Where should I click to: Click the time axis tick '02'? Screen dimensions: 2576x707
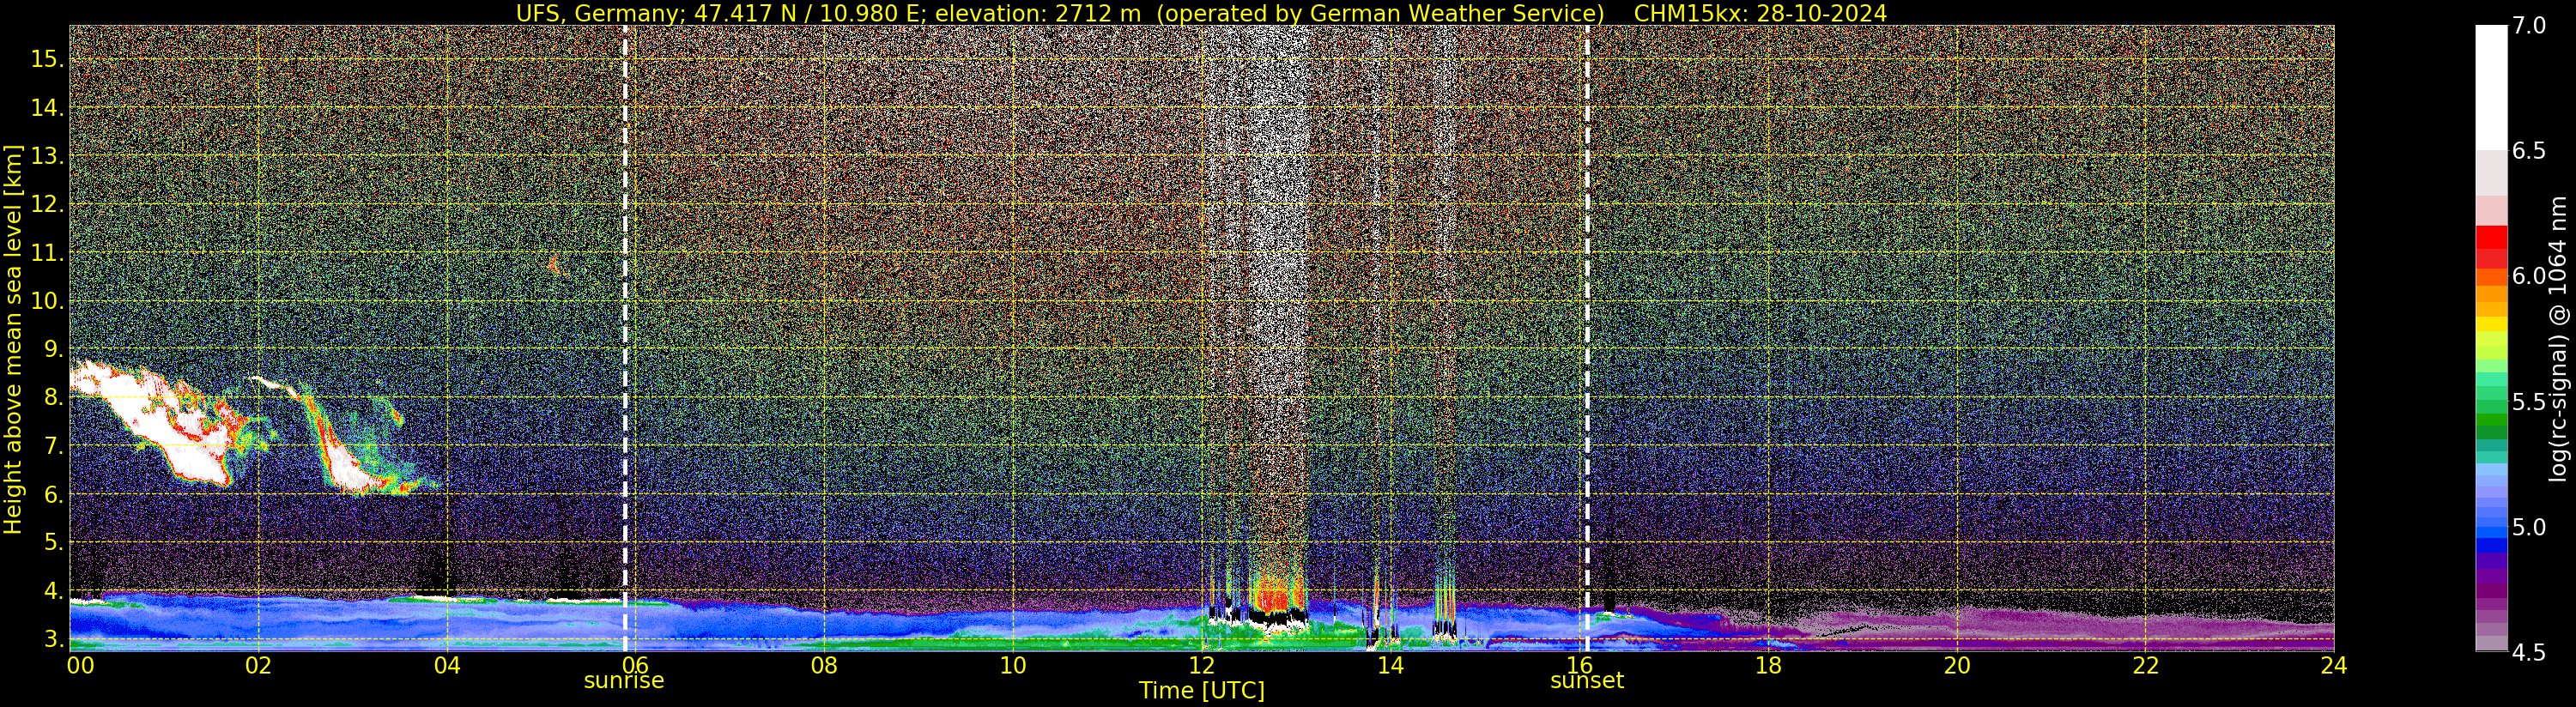[x=258, y=666]
